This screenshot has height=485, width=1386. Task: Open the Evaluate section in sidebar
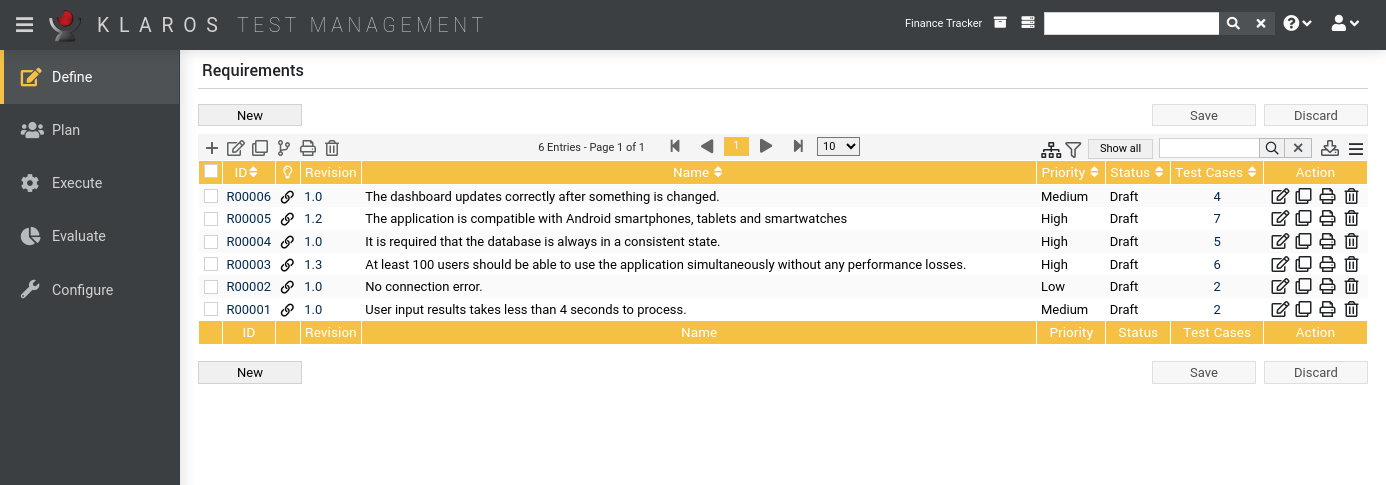point(78,236)
